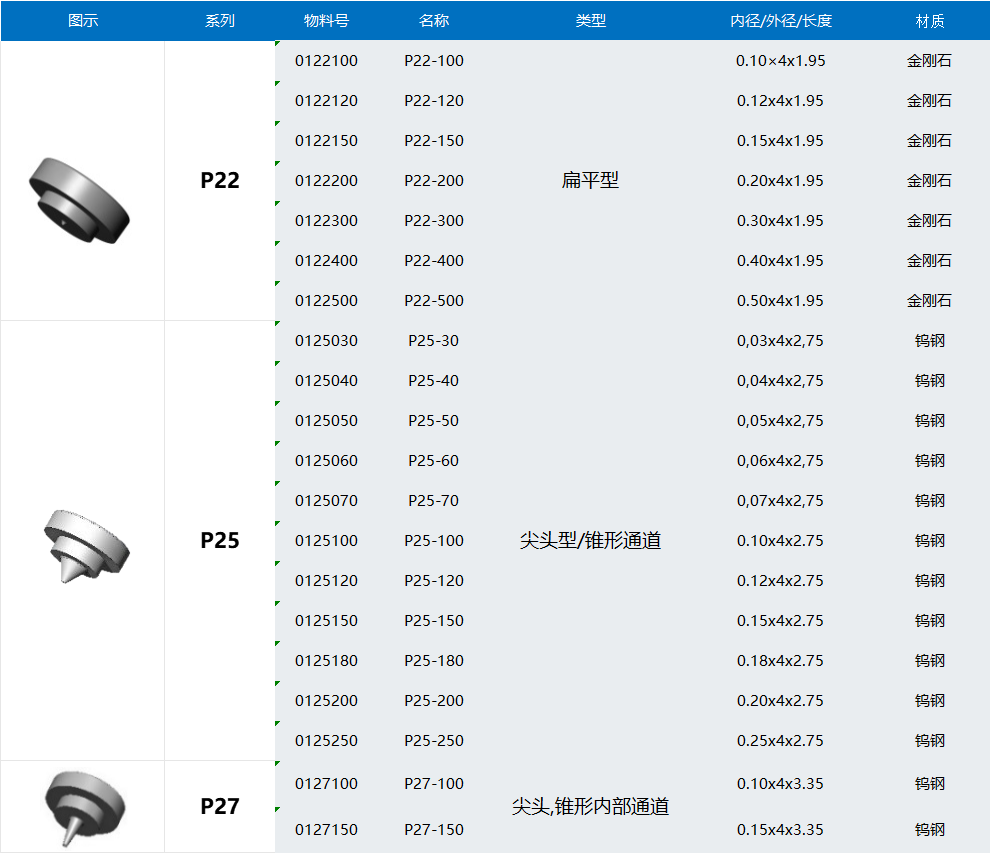Click the P25 pointed nozzle product image
This screenshot has width=990, height=854.
86,545
